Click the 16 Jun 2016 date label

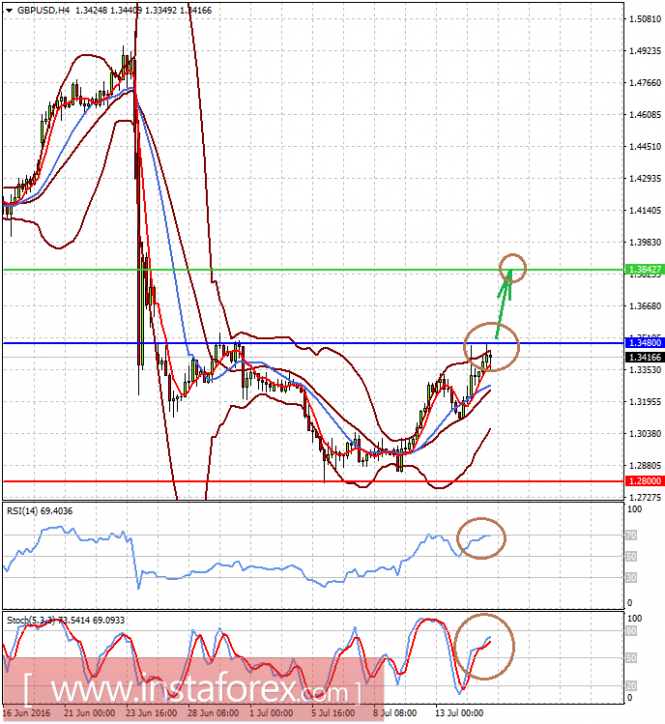[26, 713]
